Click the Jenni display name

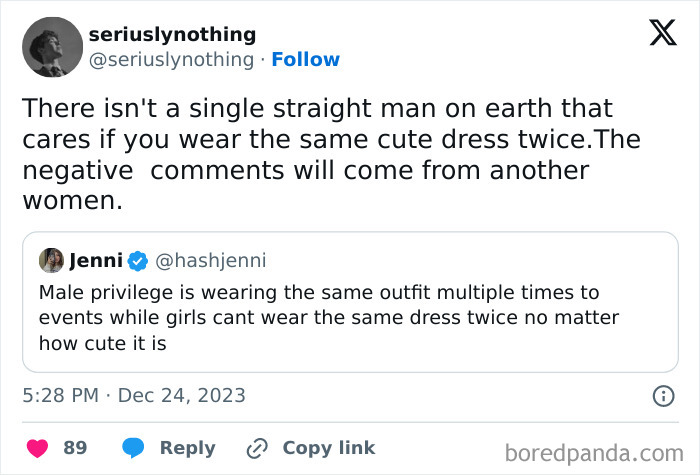point(95,261)
